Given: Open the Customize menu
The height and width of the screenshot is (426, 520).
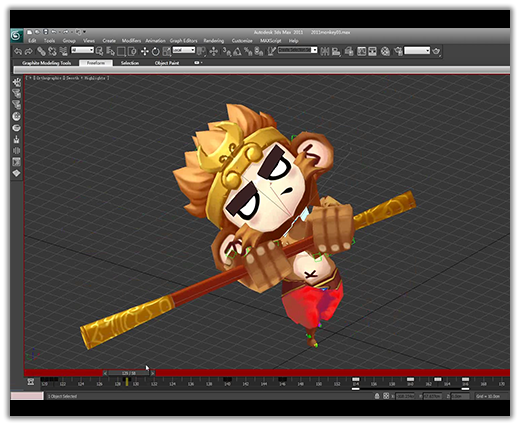Looking at the screenshot, I should pyautogui.click(x=242, y=41).
